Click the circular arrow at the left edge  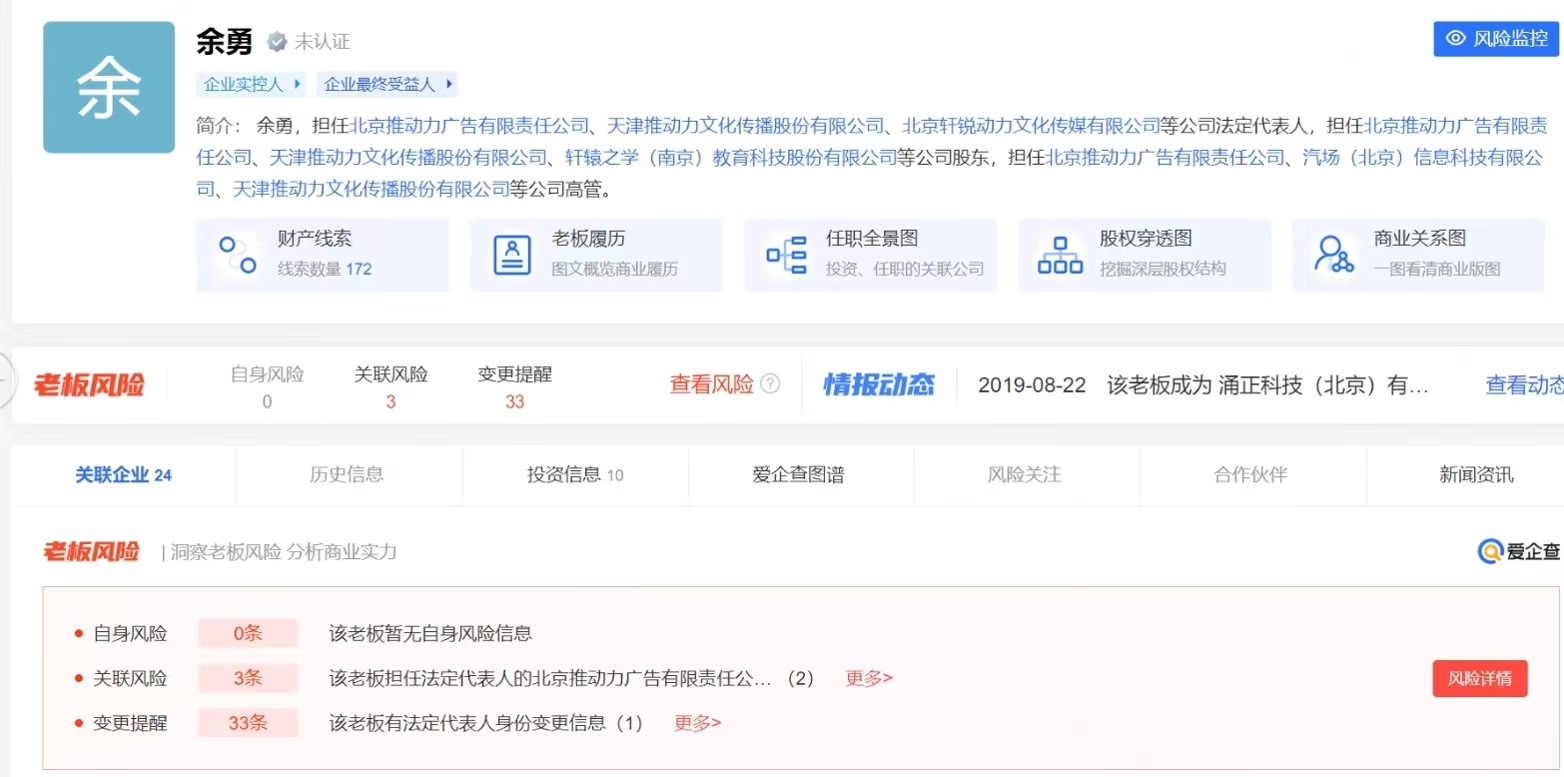7,380
